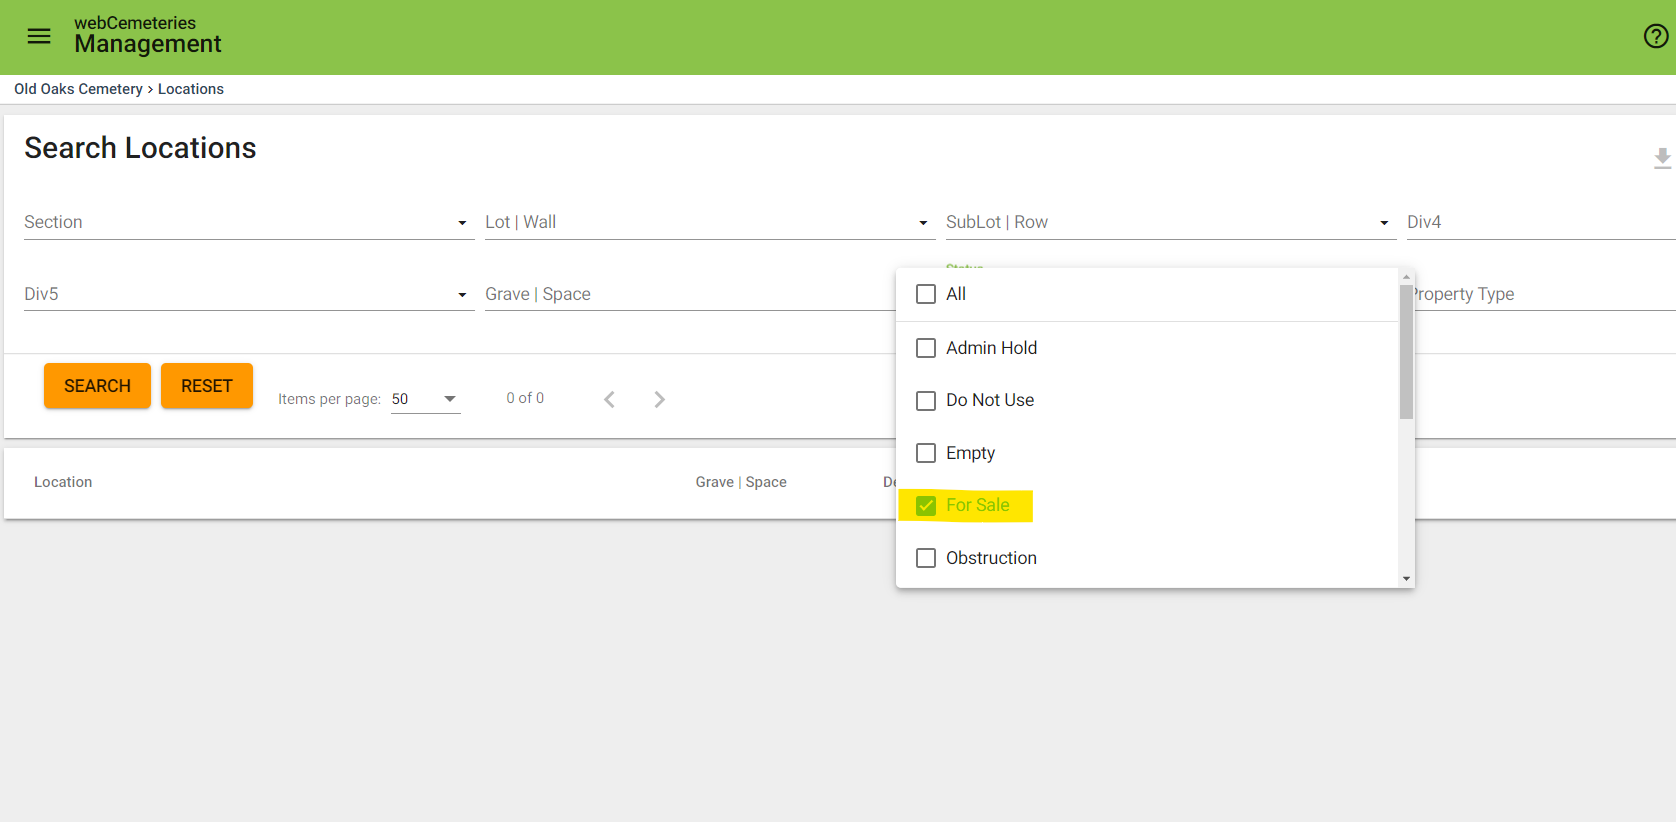This screenshot has width=1676, height=822.
Task: Click the status list scrollbar thumb
Action: 1406,352
